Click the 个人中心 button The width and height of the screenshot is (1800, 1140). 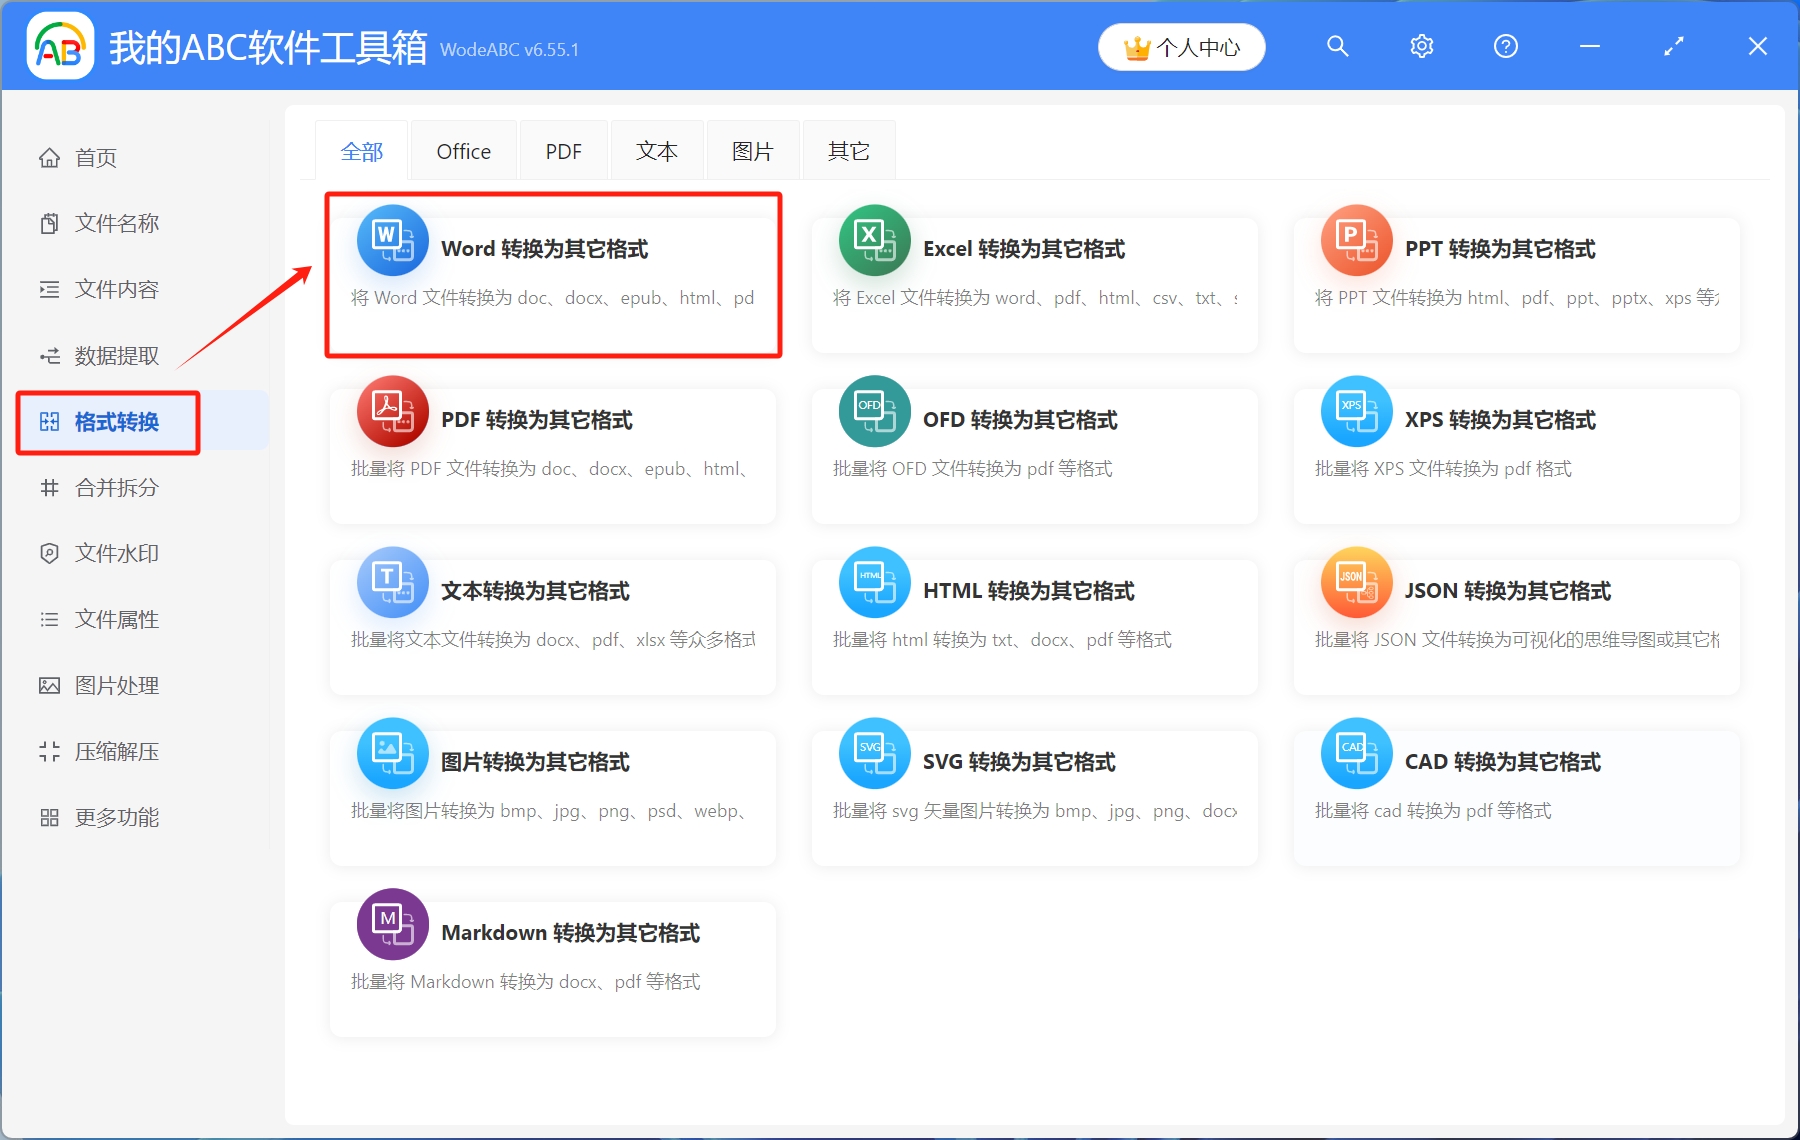(x=1181, y=47)
